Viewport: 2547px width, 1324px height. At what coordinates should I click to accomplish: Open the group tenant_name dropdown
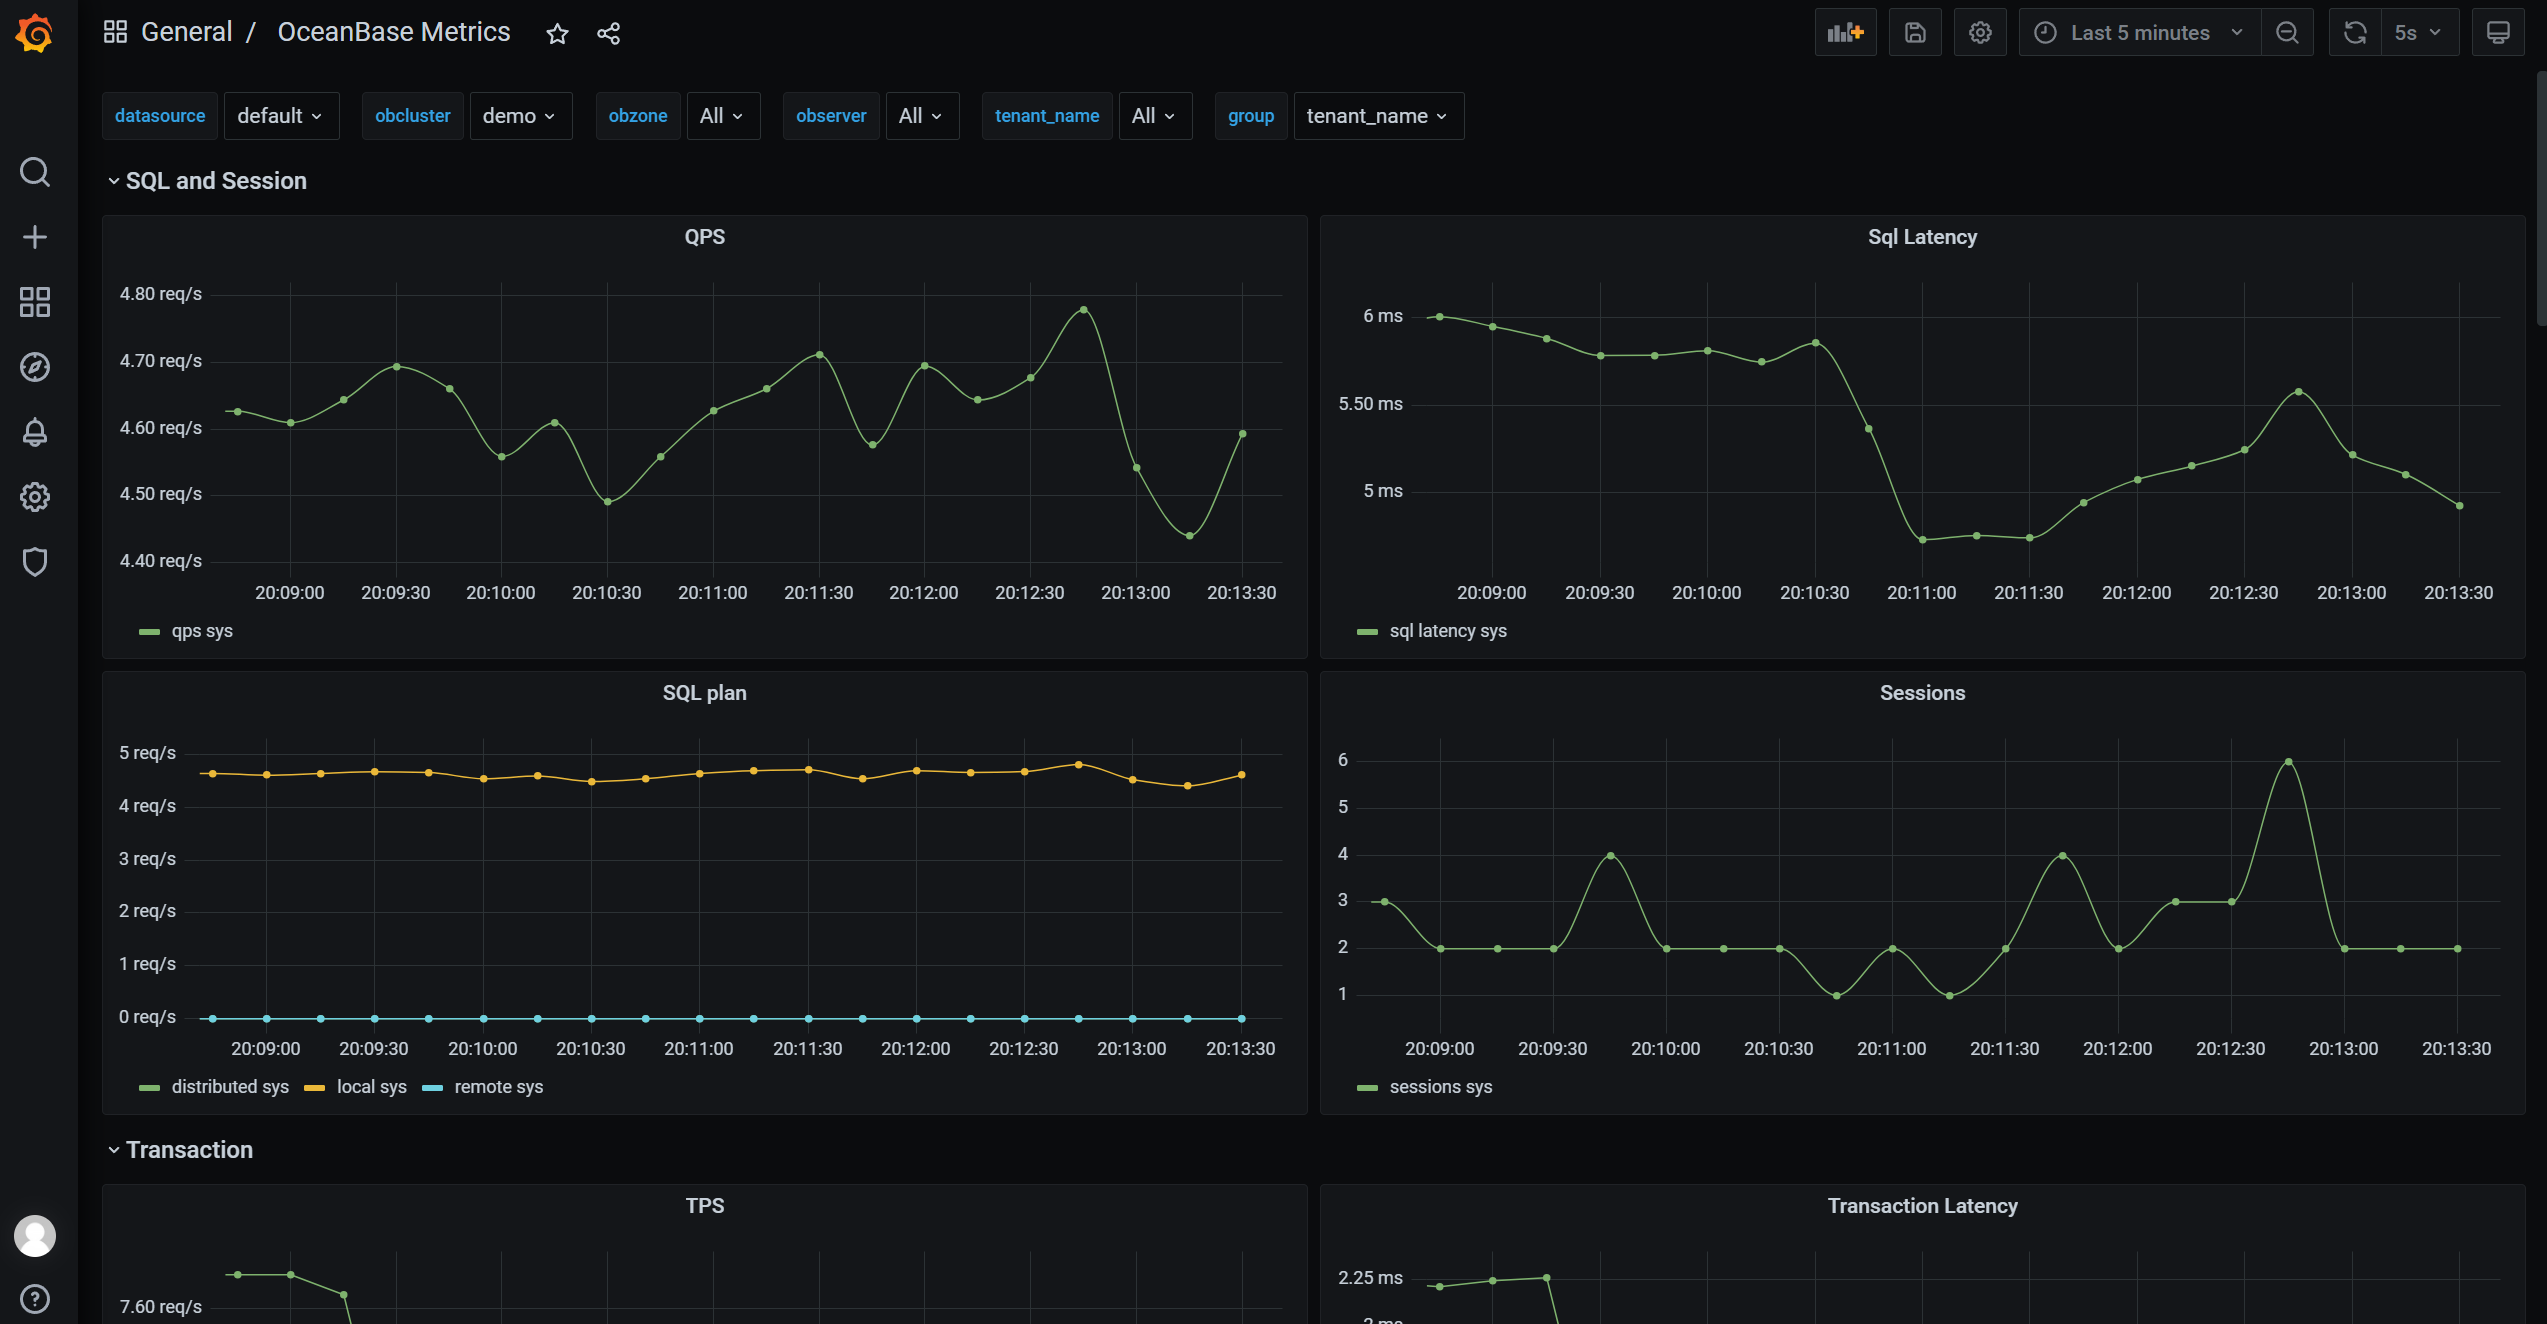[1378, 116]
